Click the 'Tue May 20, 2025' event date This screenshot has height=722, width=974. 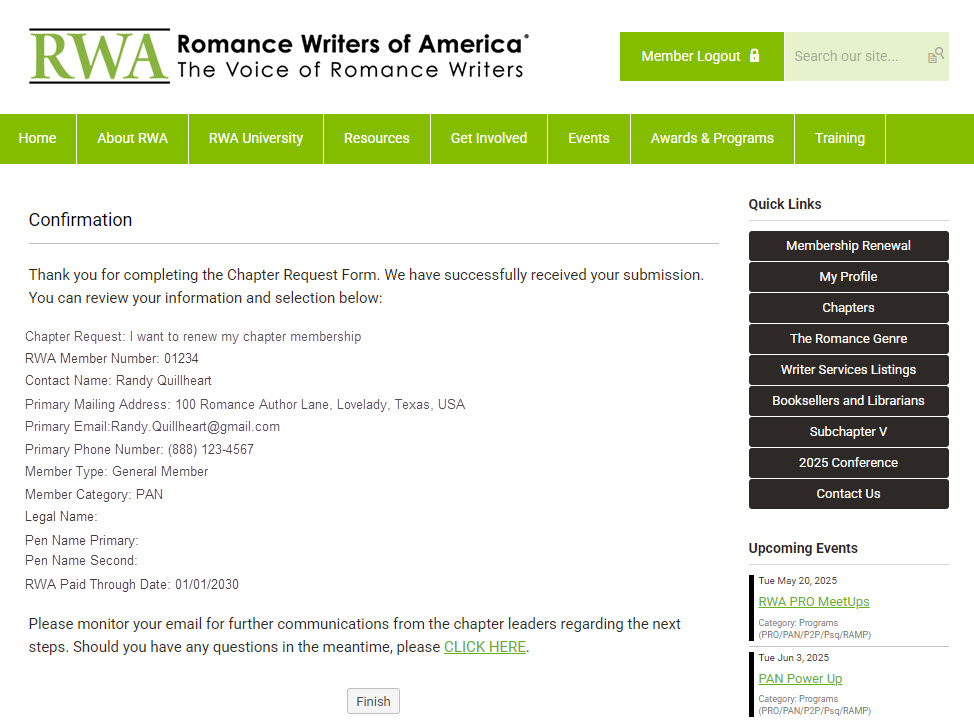(x=798, y=581)
